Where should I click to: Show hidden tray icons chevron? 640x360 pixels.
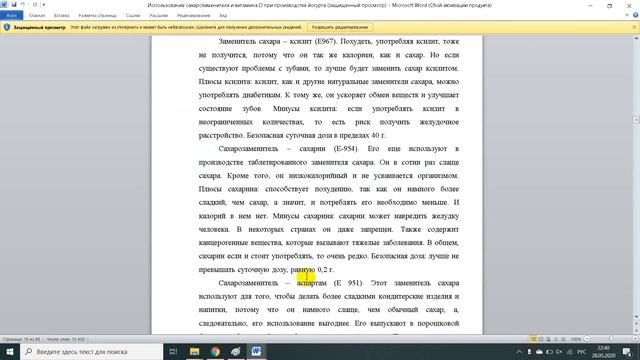[519, 351]
